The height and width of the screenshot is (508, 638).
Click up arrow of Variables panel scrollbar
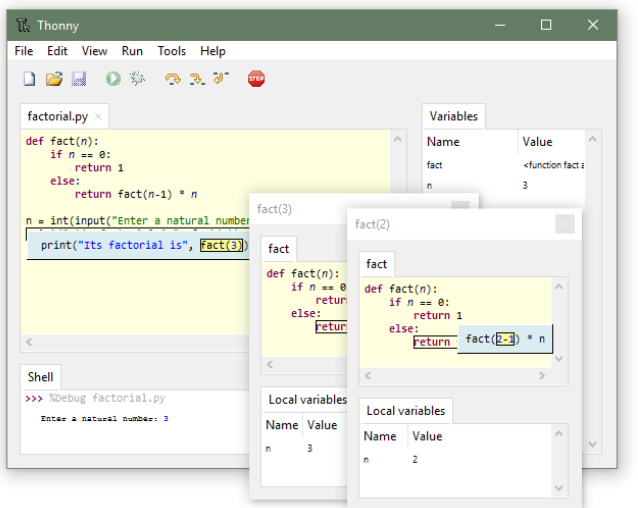[593, 139]
